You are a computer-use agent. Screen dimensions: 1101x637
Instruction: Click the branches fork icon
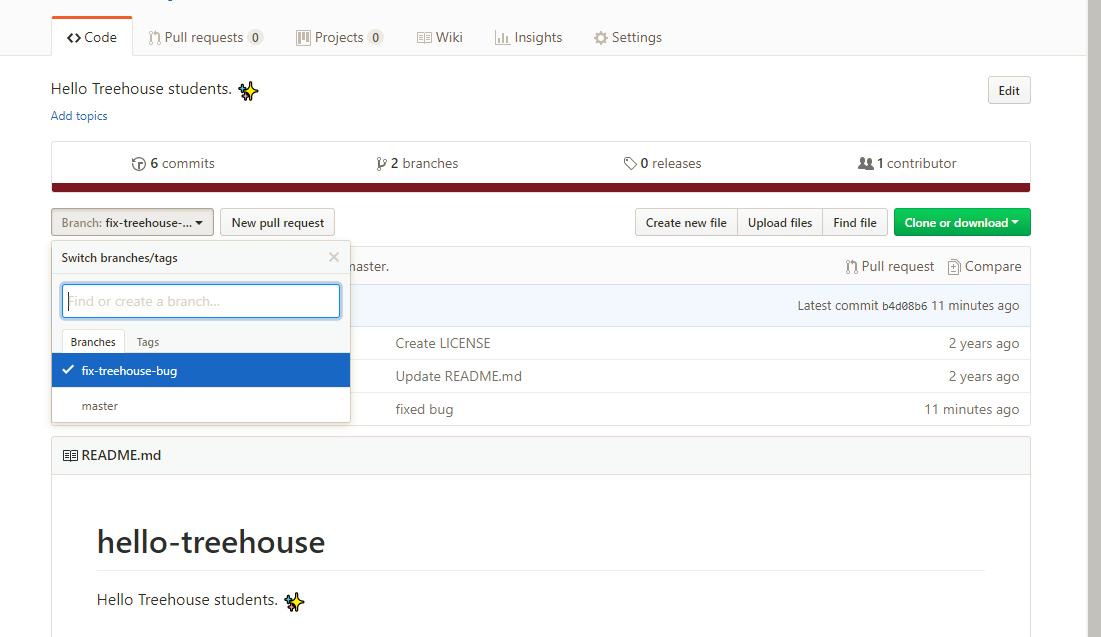point(381,164)
